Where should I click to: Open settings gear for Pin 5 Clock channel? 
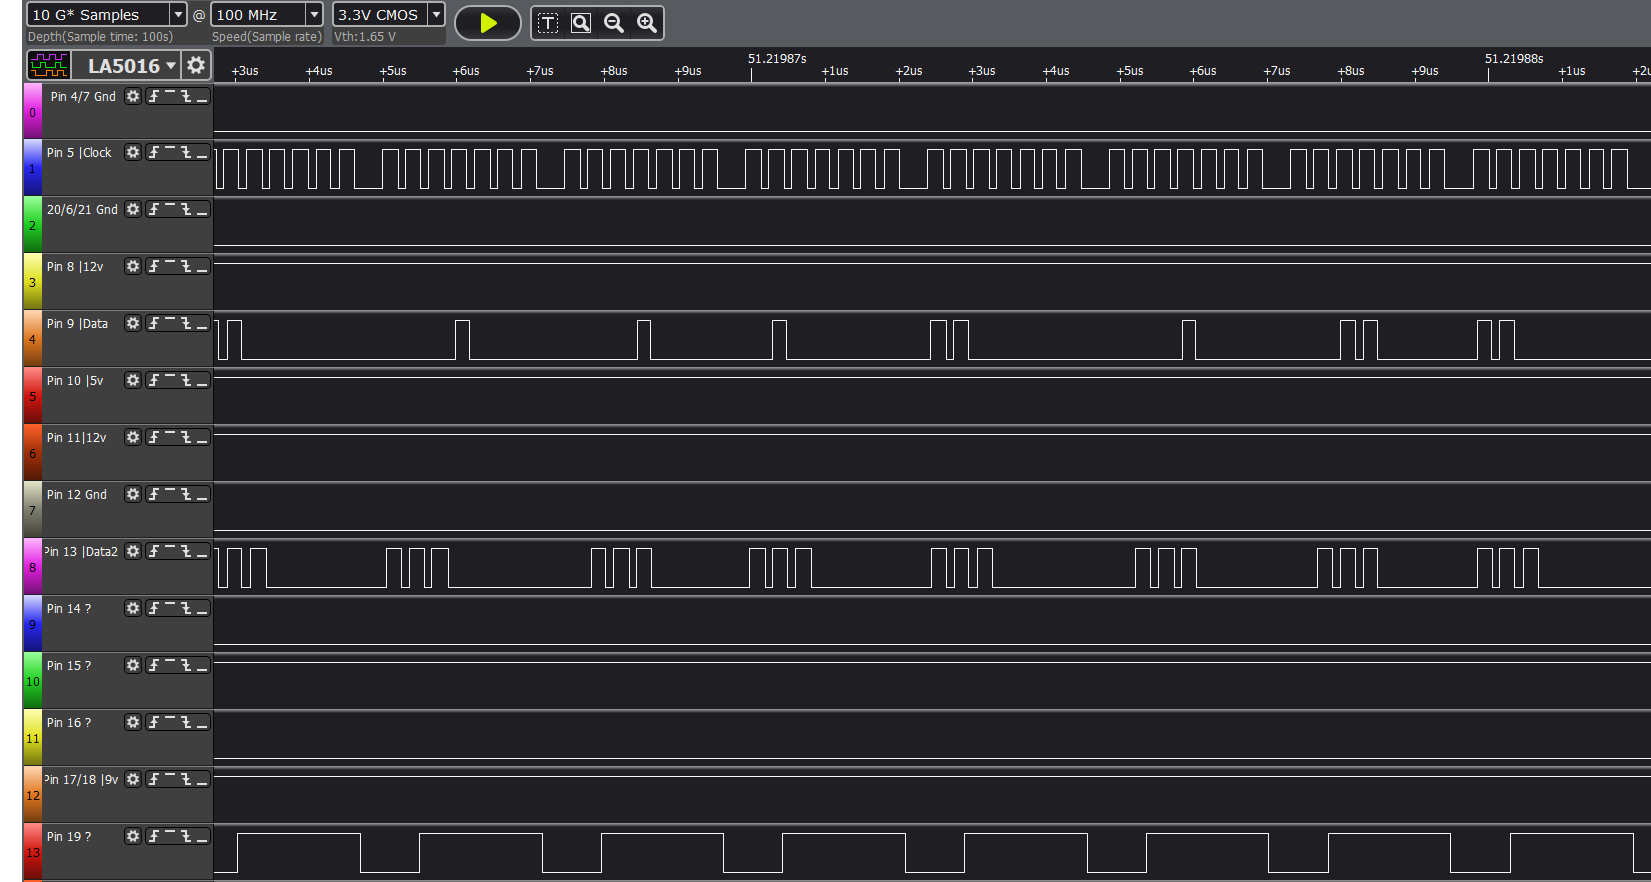click(133, 152)
